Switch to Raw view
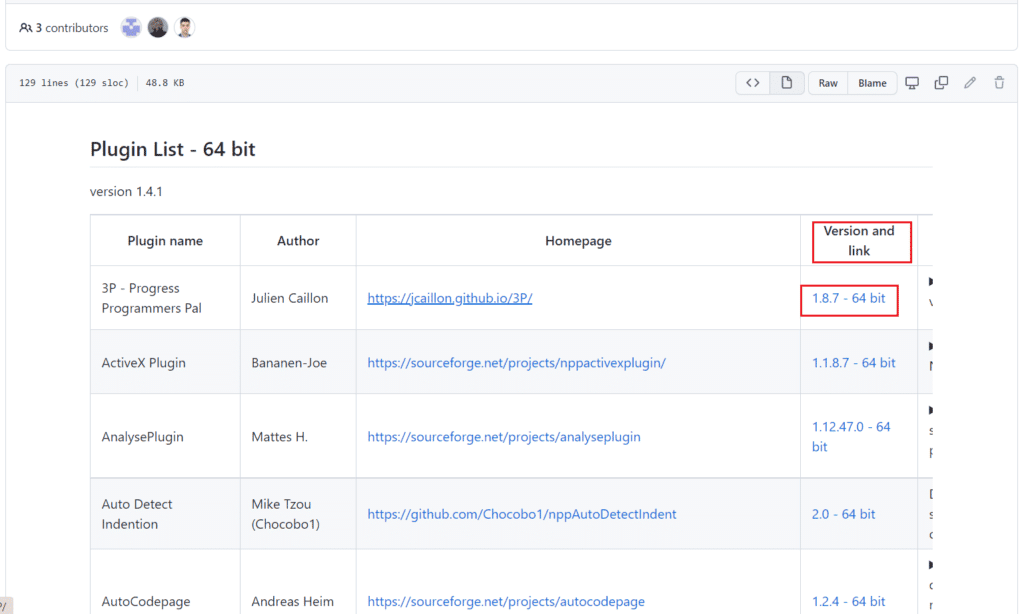This screenshot has width=1024, height=614. 827,83
